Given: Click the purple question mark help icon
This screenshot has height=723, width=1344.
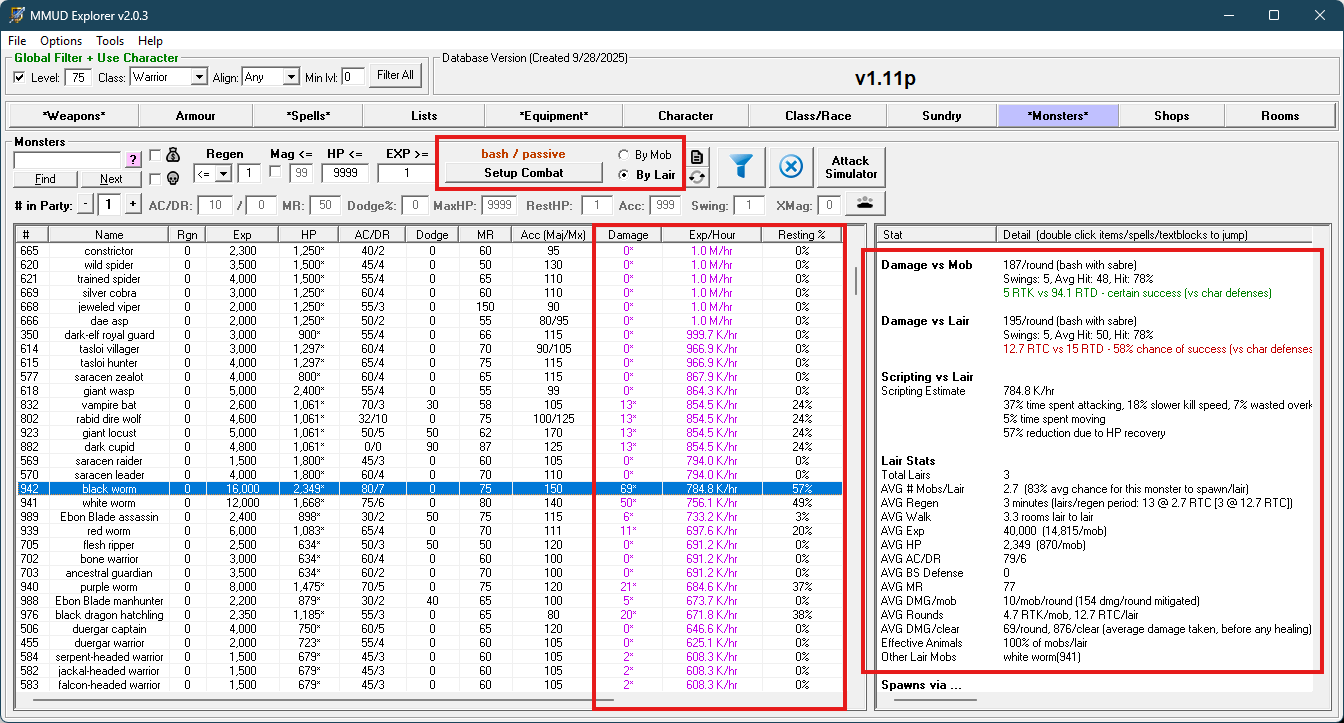Looking at the screenshot, I should click(x=133, y=160).
